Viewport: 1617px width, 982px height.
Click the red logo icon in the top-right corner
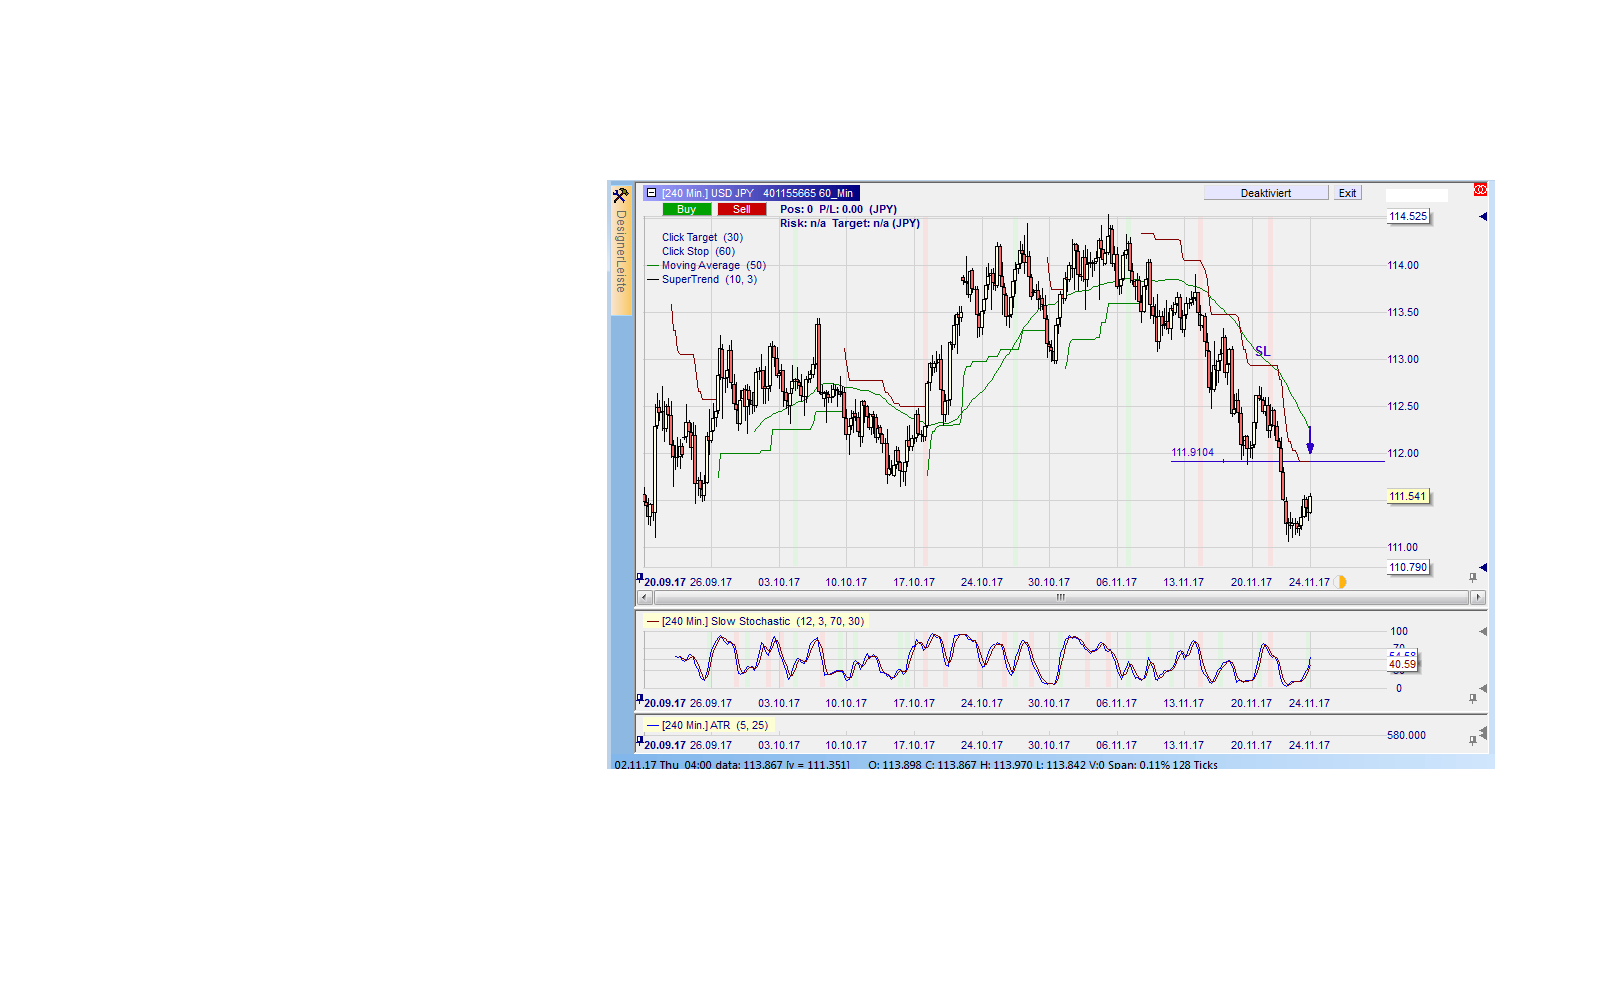pos(1478,188)
